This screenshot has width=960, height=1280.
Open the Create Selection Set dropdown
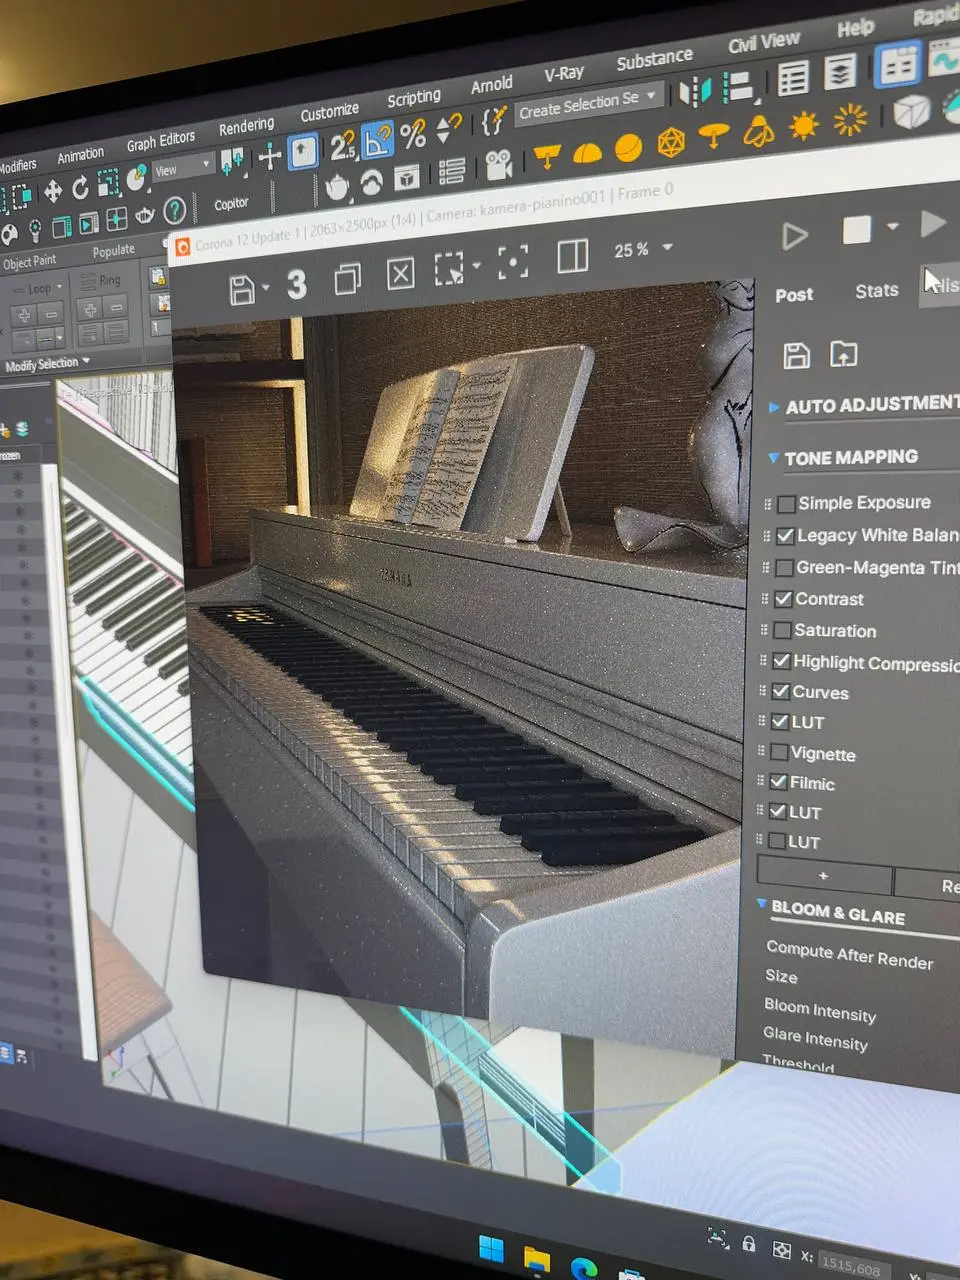[x=589, y=103]
